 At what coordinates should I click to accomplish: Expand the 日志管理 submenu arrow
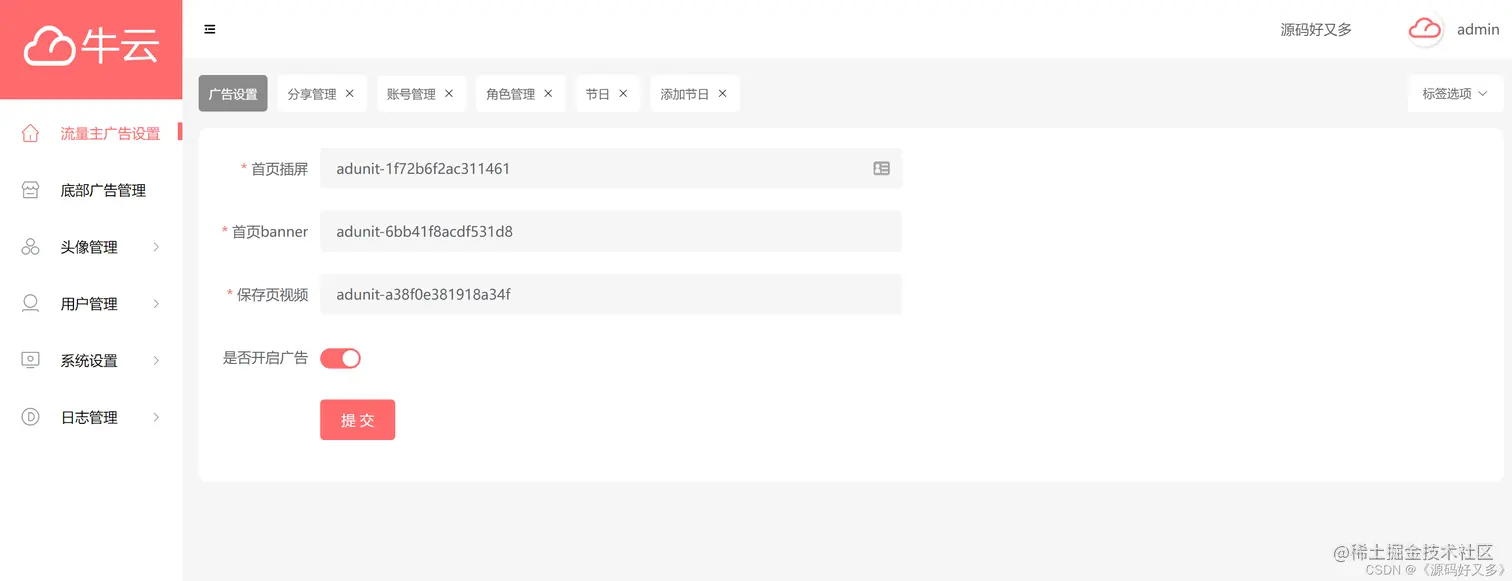coord(156,417)
